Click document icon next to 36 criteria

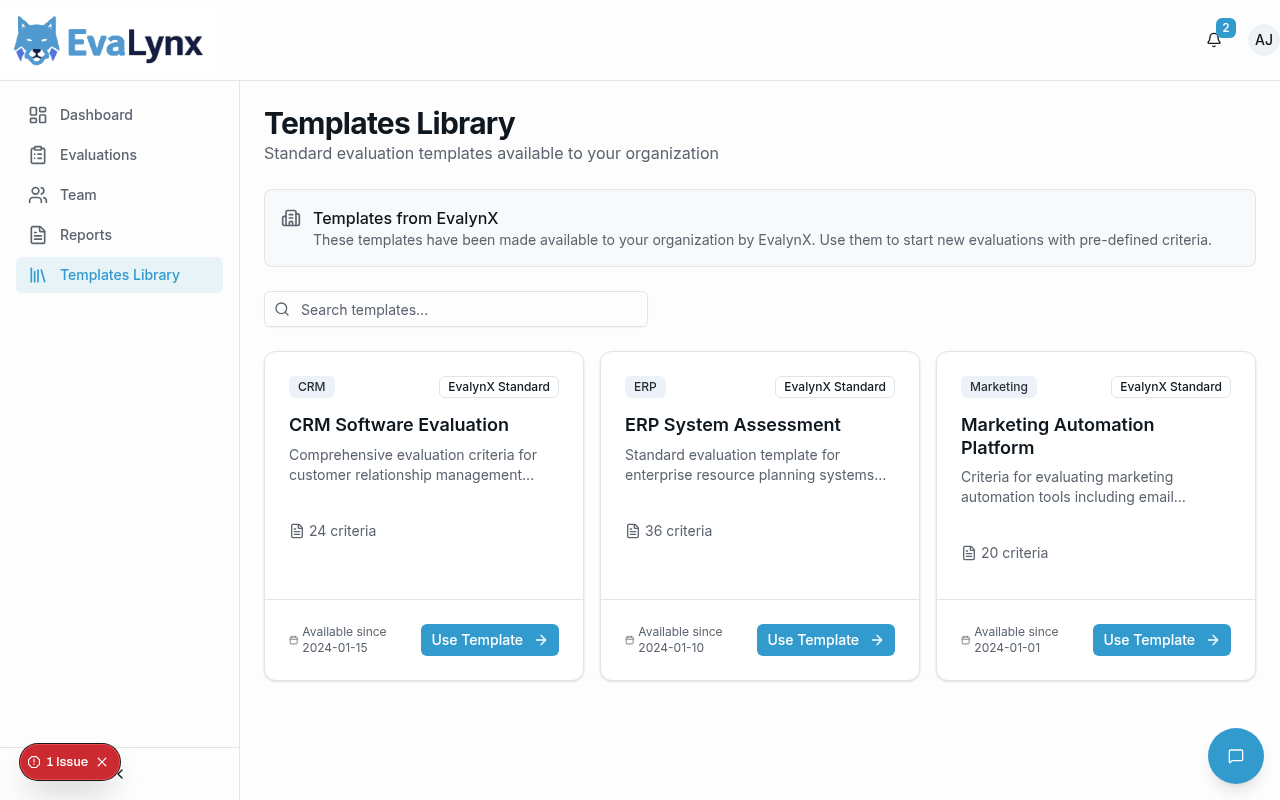[632, 531]
